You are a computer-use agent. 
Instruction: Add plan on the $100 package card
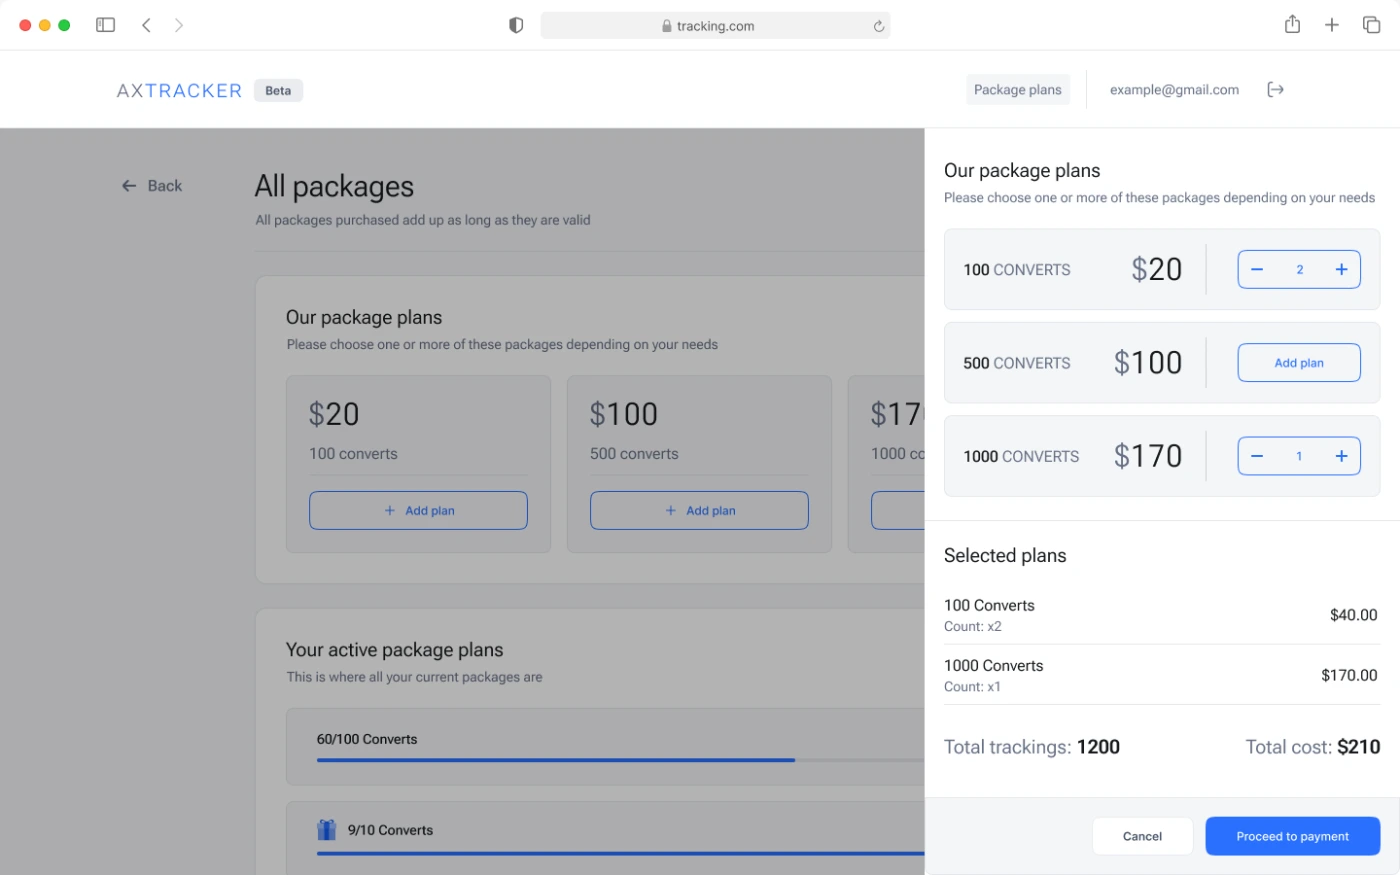699,510
